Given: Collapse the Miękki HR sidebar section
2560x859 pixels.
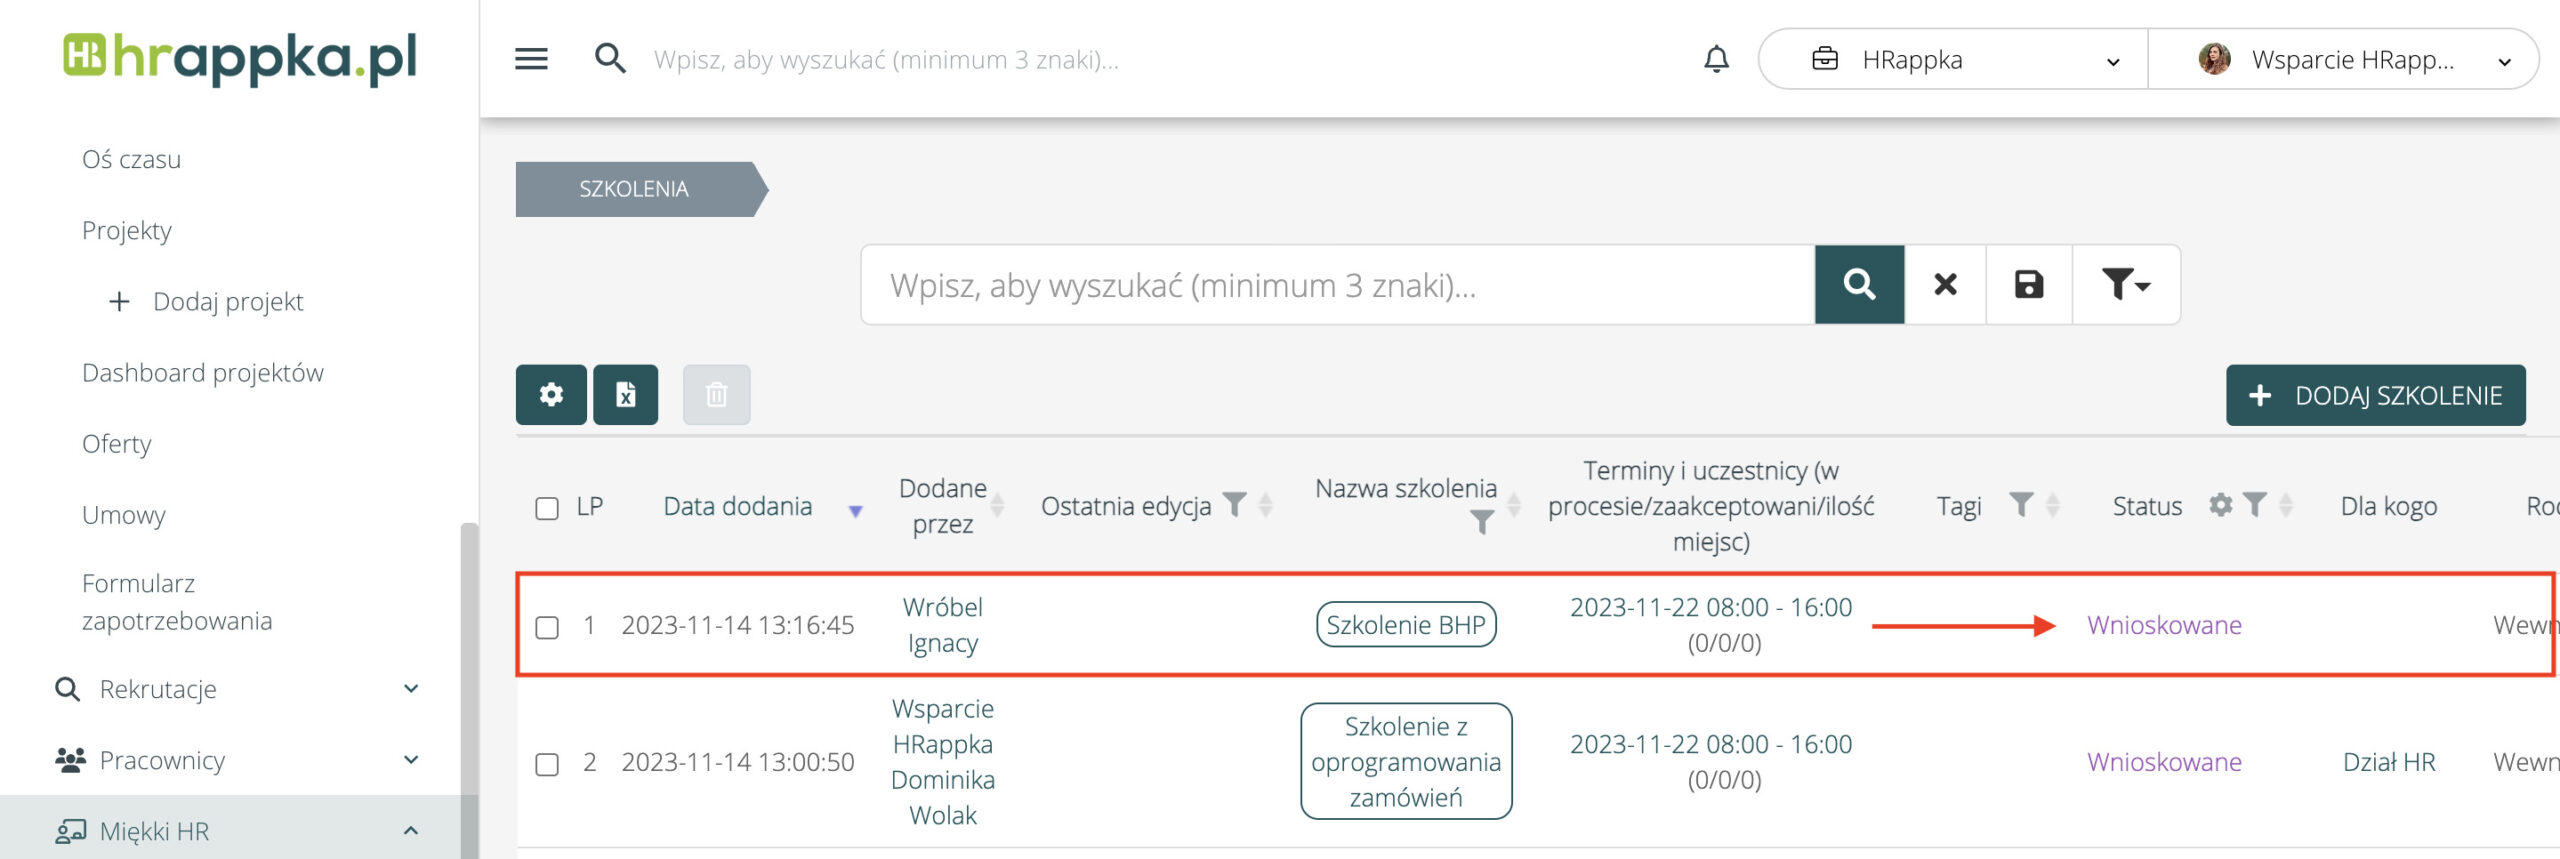Looking at the screenshot, I should [411, 831].
